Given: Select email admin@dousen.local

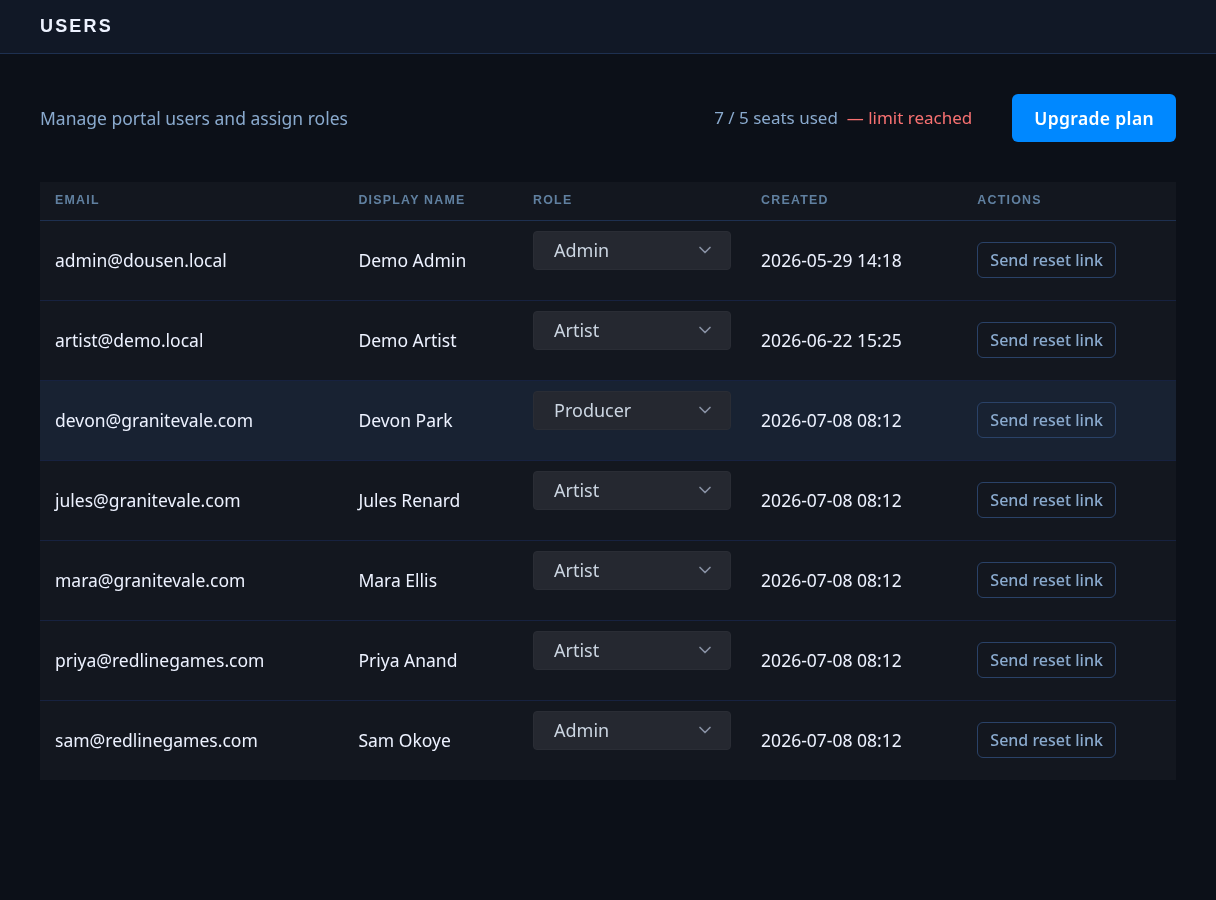Looking at the screenshot, I should coord(141,260).
